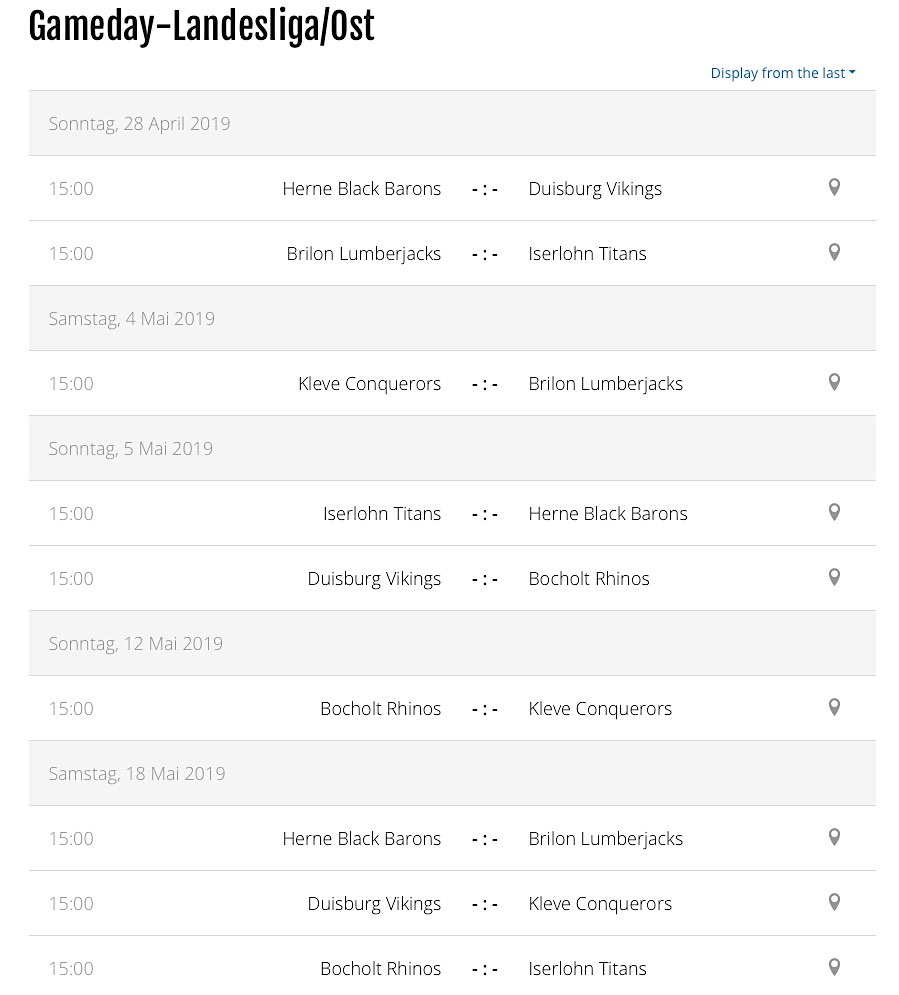Expand the 'Display from the last' dropdown
This screenshot has height=995, width=899.
(782, 73)
